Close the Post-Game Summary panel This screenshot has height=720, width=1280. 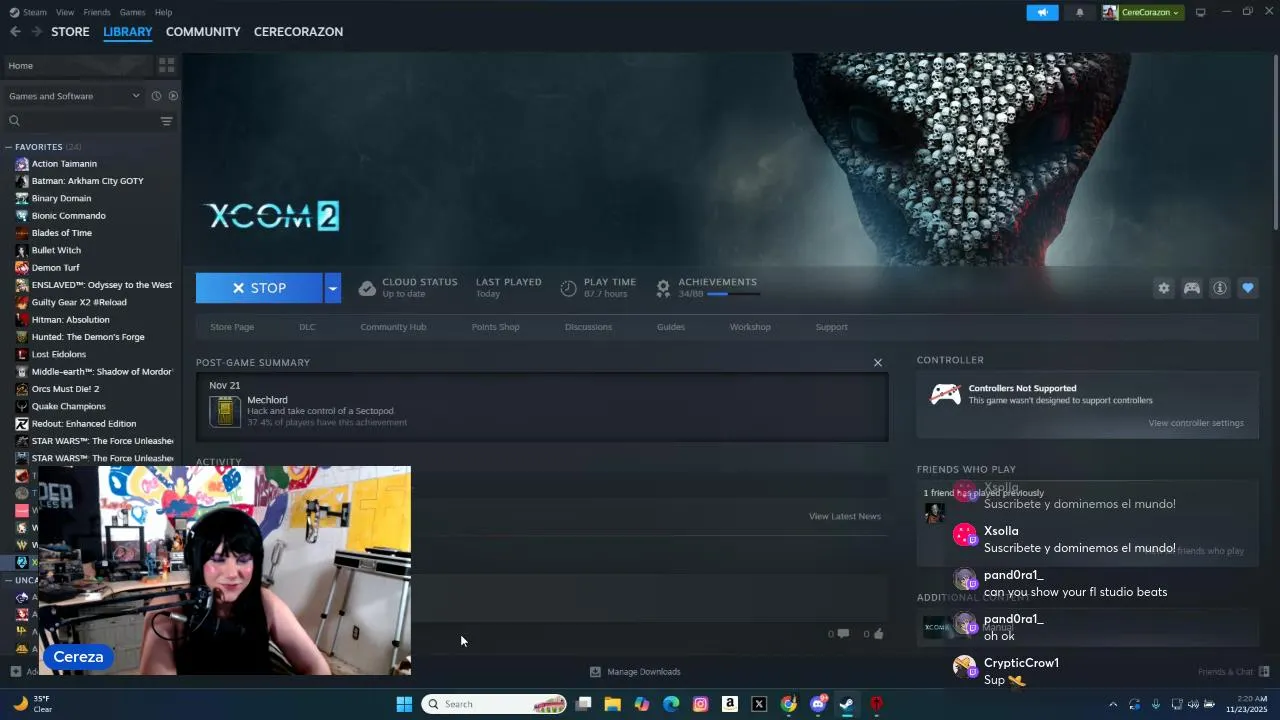(x=878, y=363)
